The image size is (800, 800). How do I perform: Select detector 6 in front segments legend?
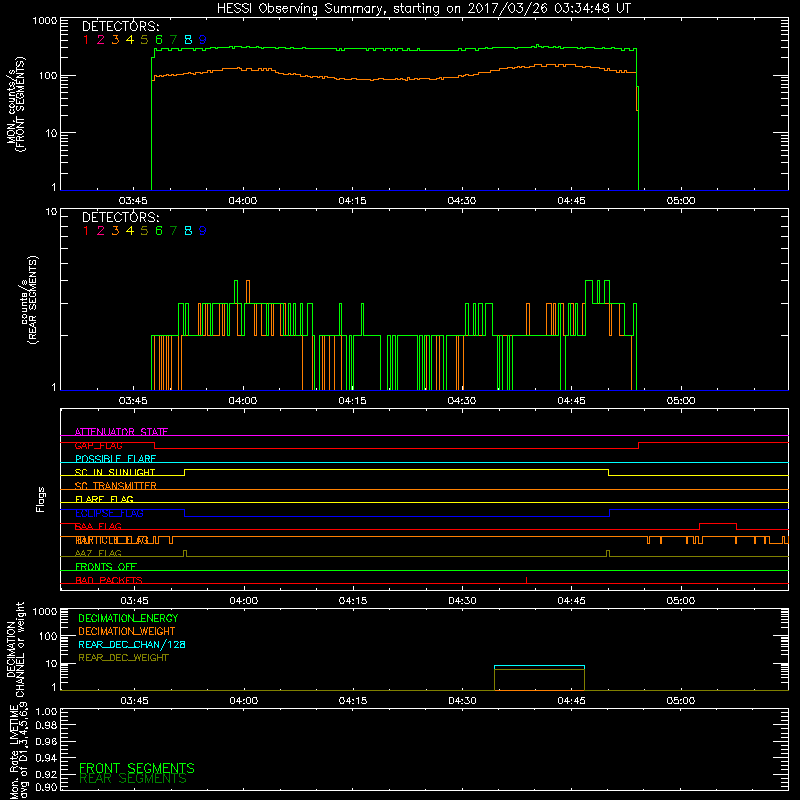point(159,39)
